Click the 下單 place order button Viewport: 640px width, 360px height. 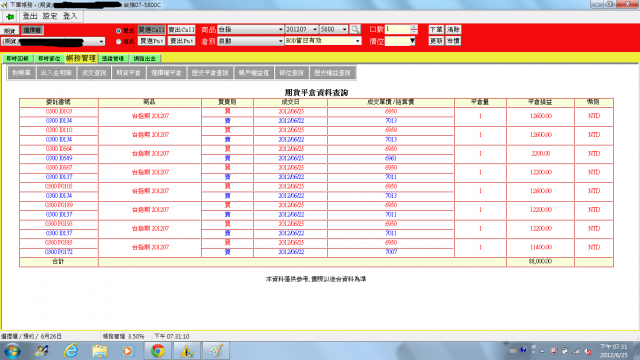tap(436, 30)
